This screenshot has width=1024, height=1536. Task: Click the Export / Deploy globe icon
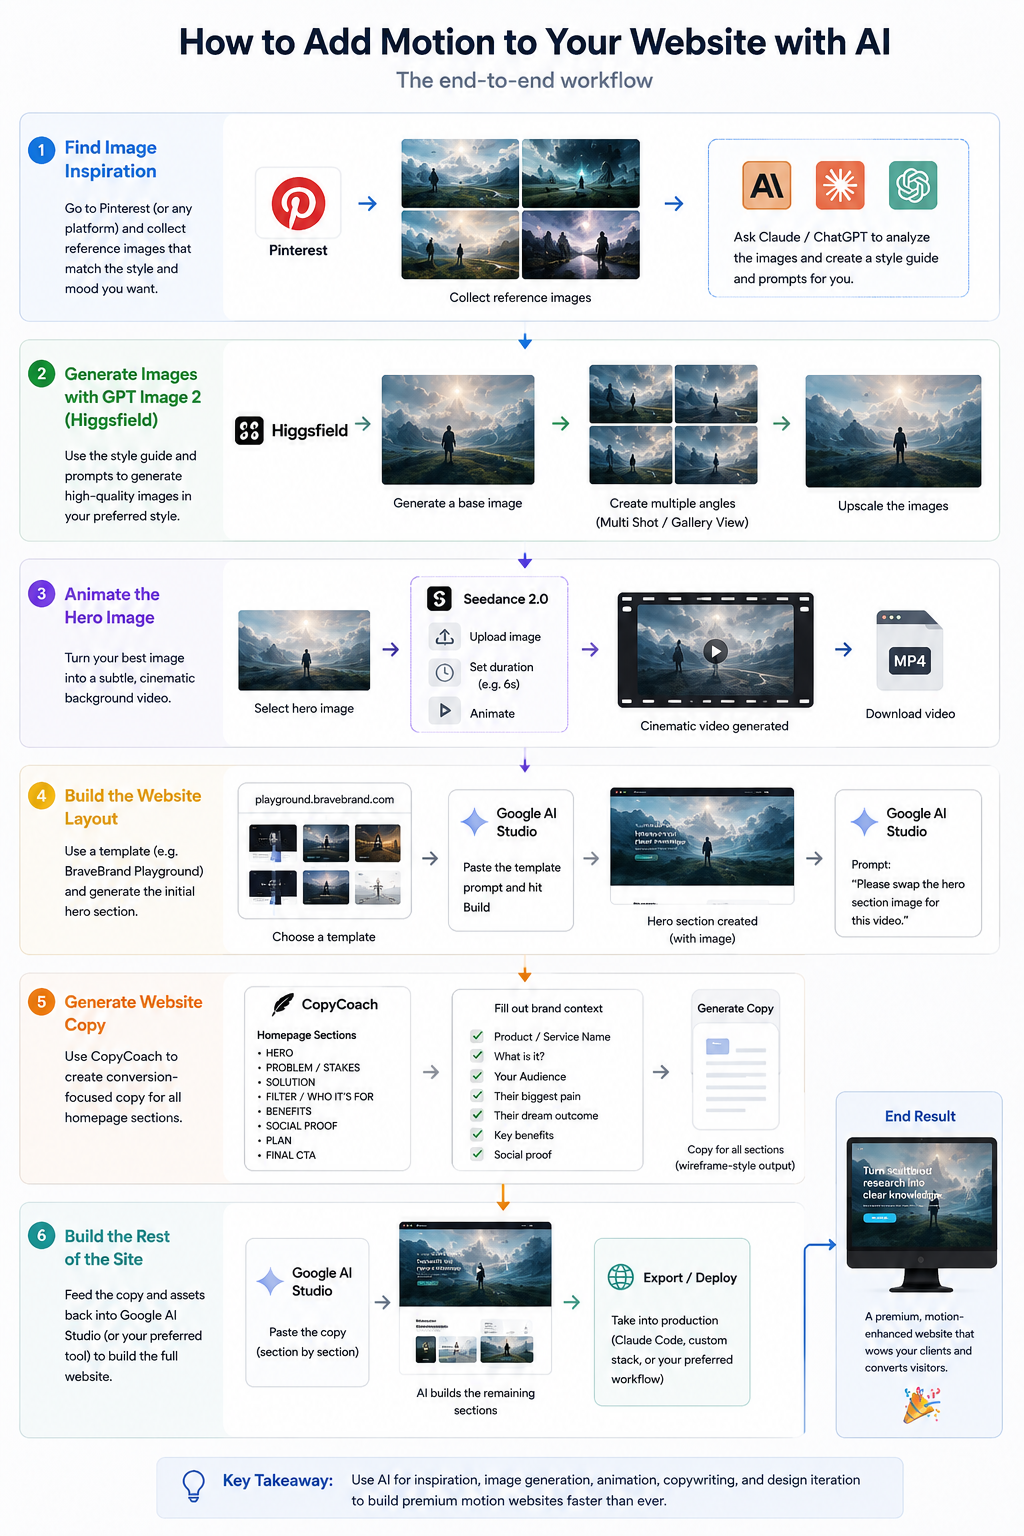[x=621, y=1277]
